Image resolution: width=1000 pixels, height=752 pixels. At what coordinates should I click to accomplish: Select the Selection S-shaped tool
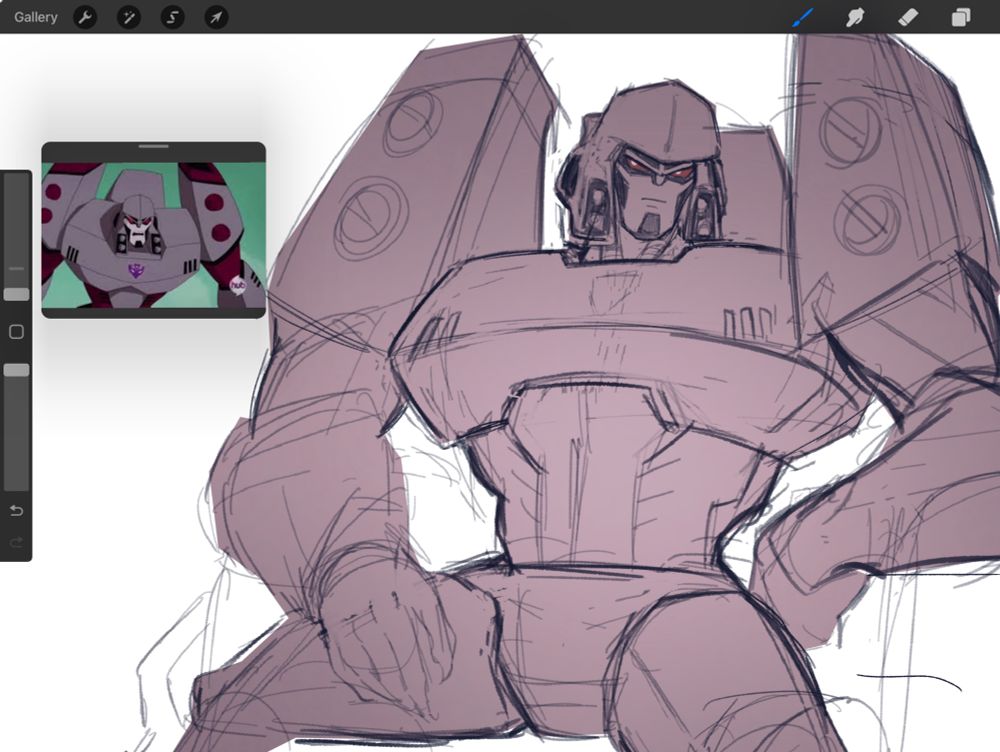[x=172, y=17]
